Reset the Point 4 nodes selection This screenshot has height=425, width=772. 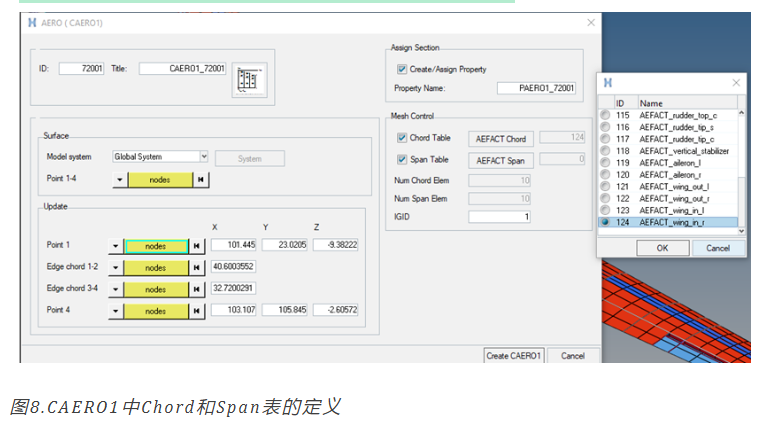pos(196,311)
